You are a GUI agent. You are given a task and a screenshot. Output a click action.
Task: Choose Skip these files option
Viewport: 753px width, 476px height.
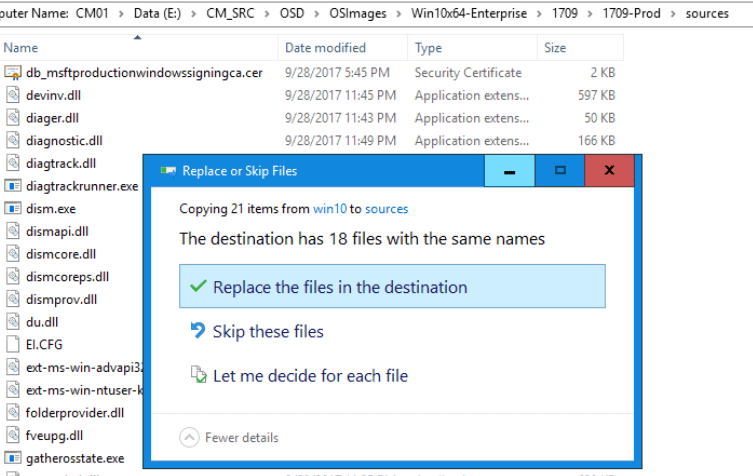[268, 331]
